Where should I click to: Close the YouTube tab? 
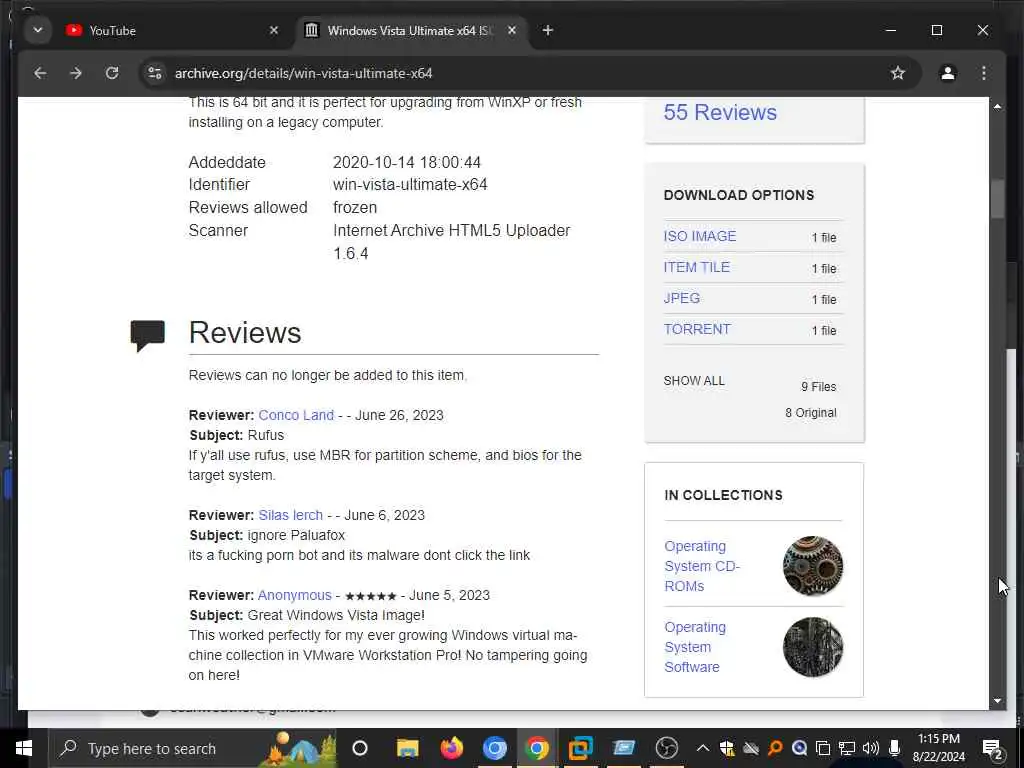click(274, 30)
